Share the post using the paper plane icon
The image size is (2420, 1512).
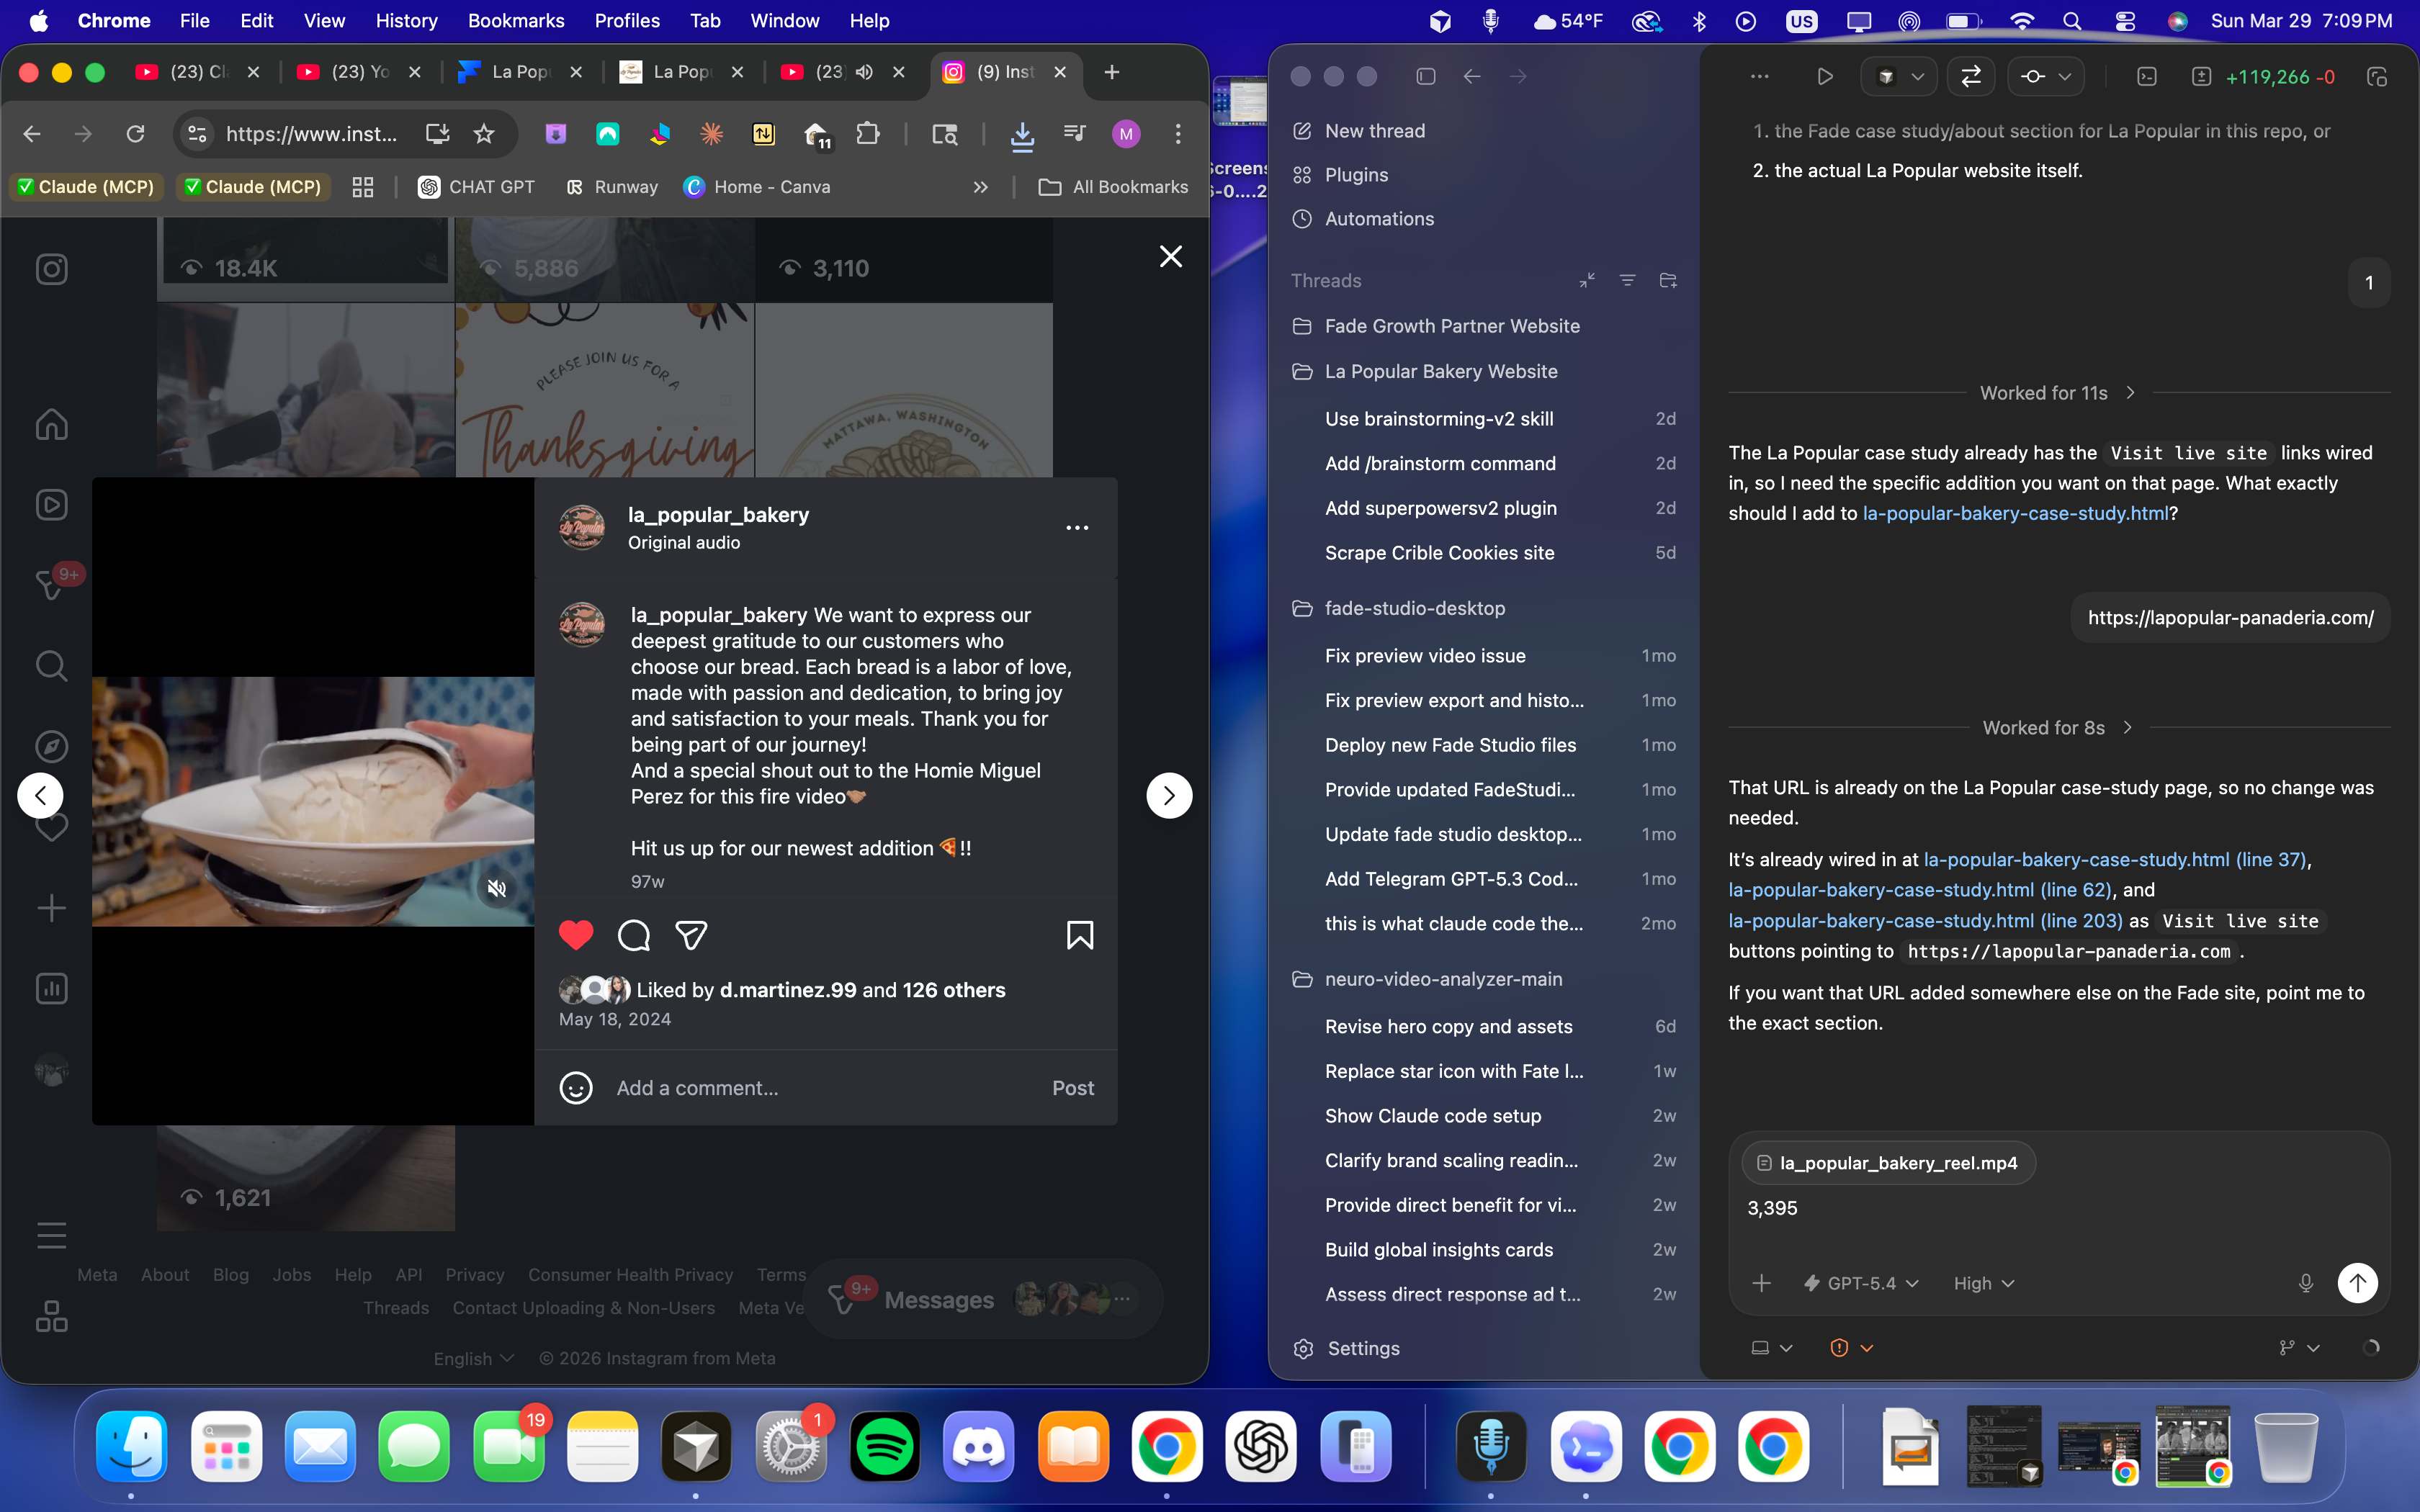click(691, 935)
